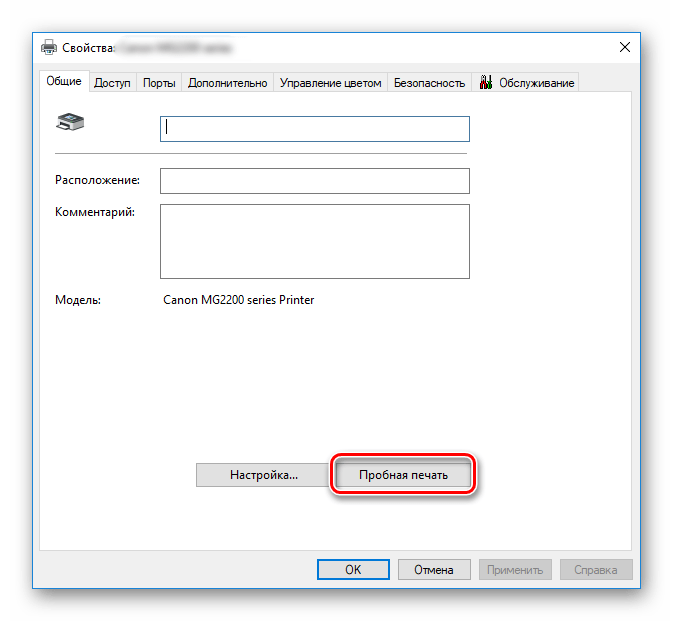Click the Комментарий text area

point(315,241)
